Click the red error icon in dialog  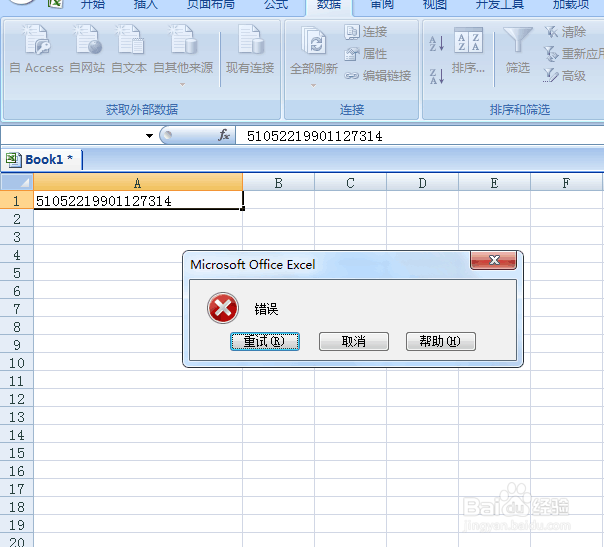(223, 308)
